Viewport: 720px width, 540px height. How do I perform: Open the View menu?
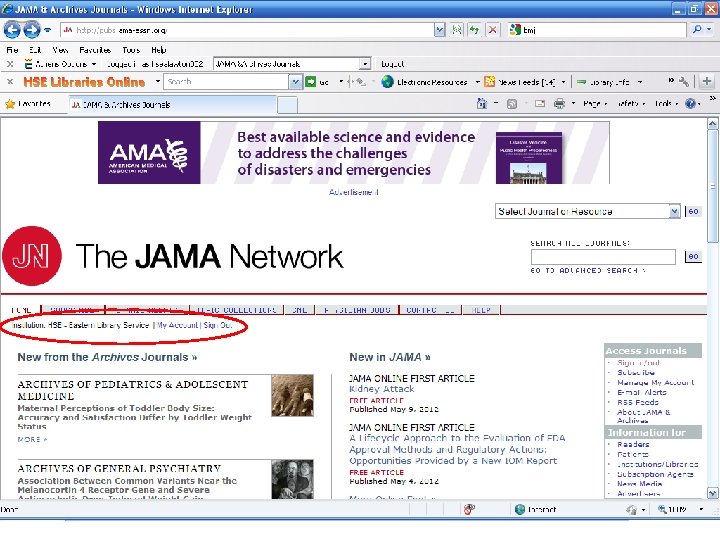coord(60,50)
